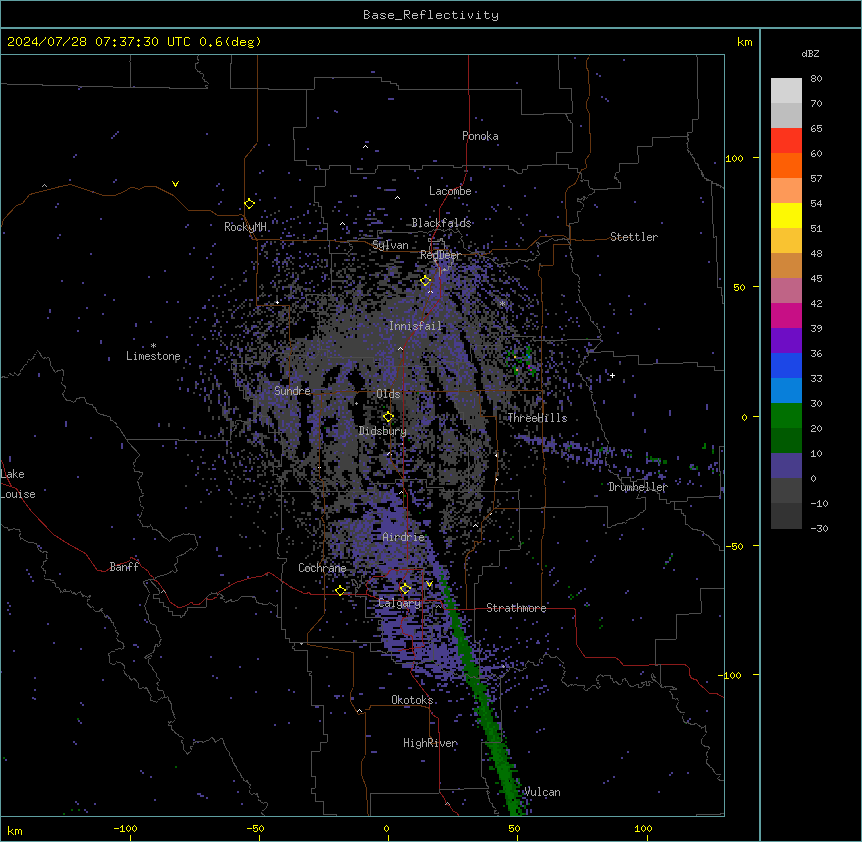Click the Calgary city label
Viewport: 862px width, 842px height.
tap(400, 603)
